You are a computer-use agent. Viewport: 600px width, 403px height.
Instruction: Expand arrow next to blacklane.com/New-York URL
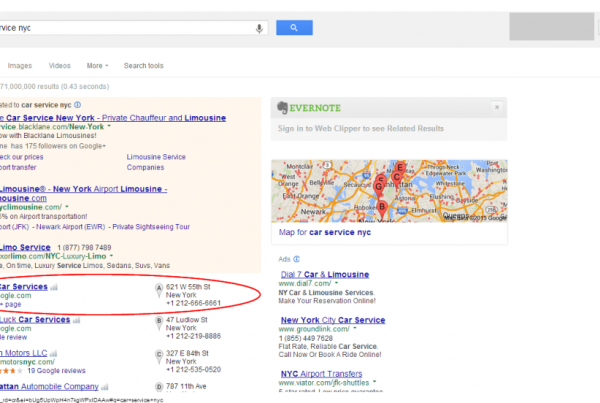click(109, 126)
